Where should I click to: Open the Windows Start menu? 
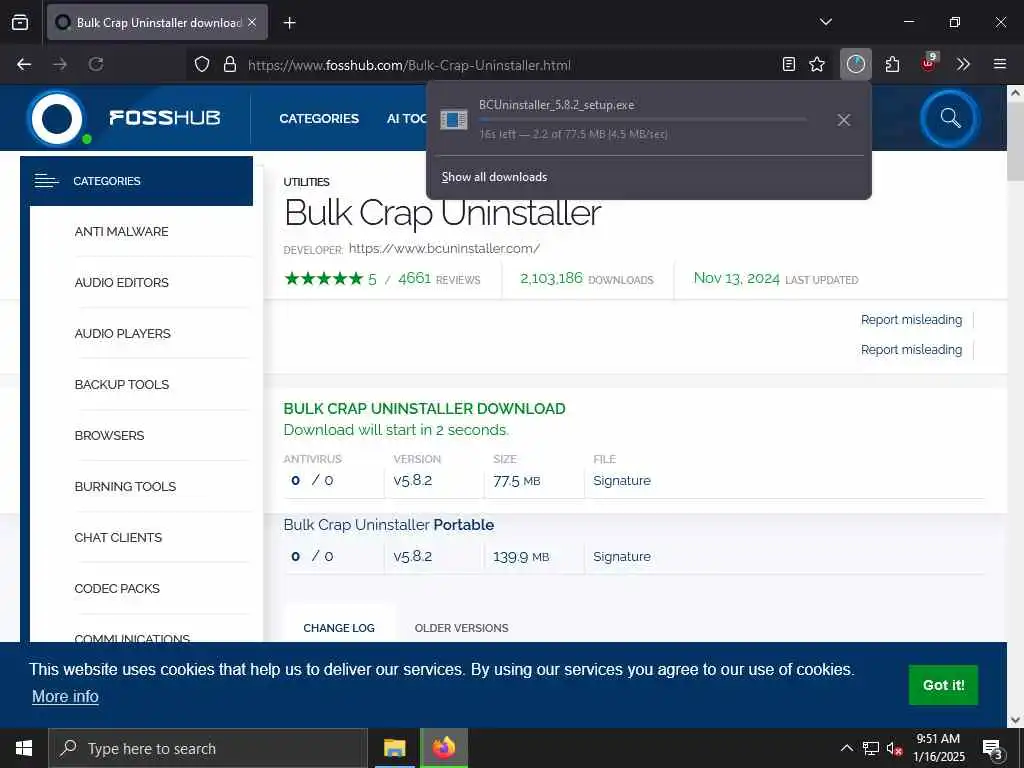(24, 748)
